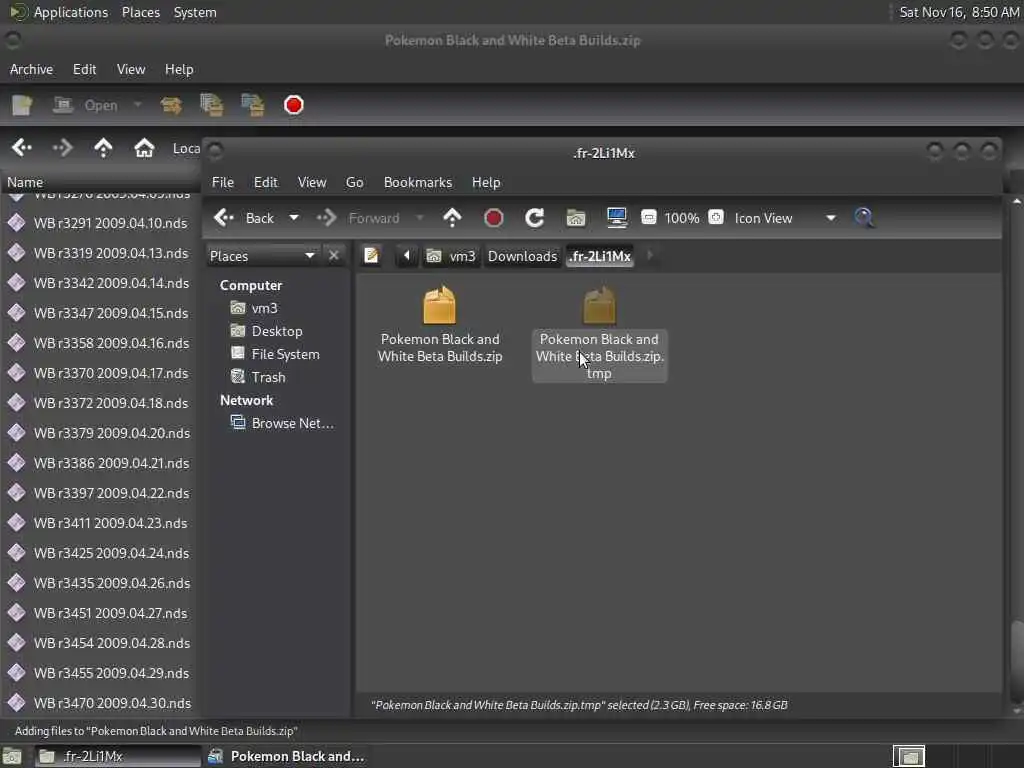Switch to .fr-2Li1Mx window in bottom taskbar
The height and width of the screenshot is (768, 1024).
tap(118, 756)
